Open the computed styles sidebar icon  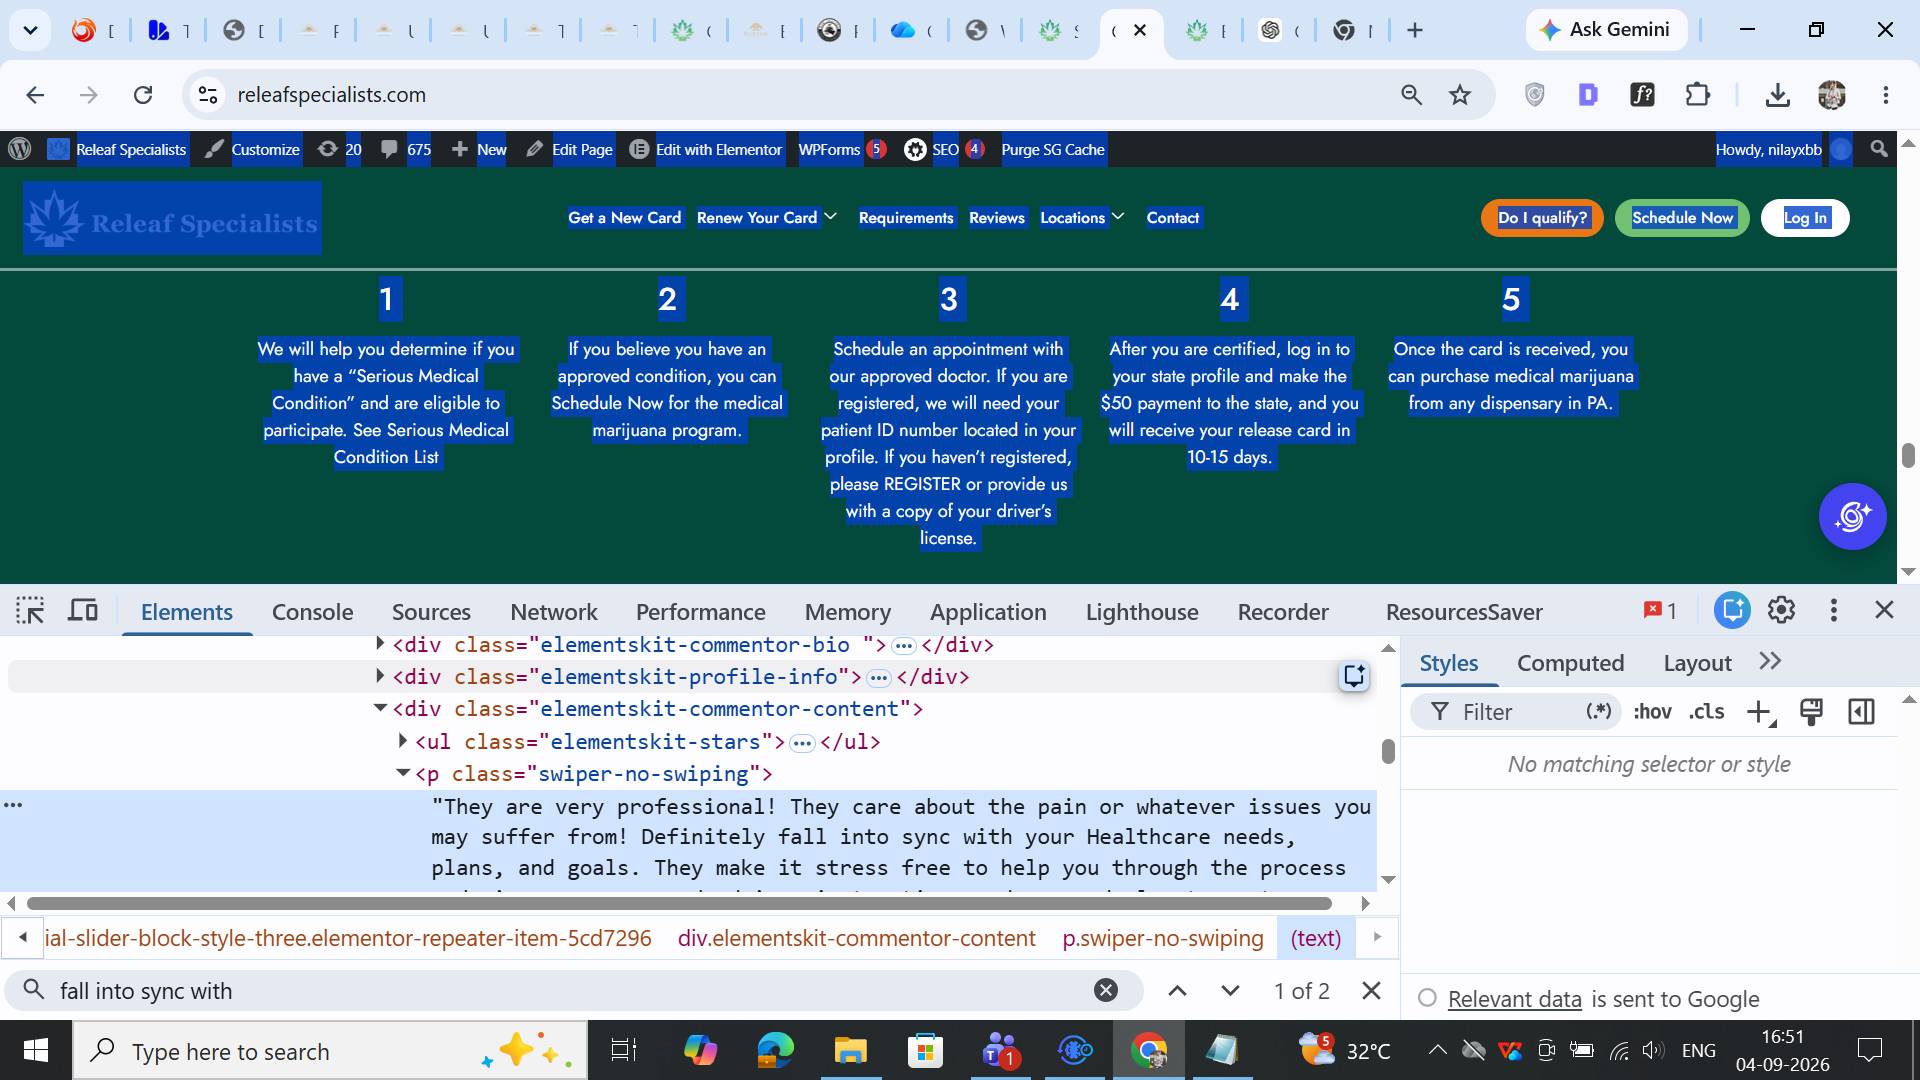(1861, 711)
